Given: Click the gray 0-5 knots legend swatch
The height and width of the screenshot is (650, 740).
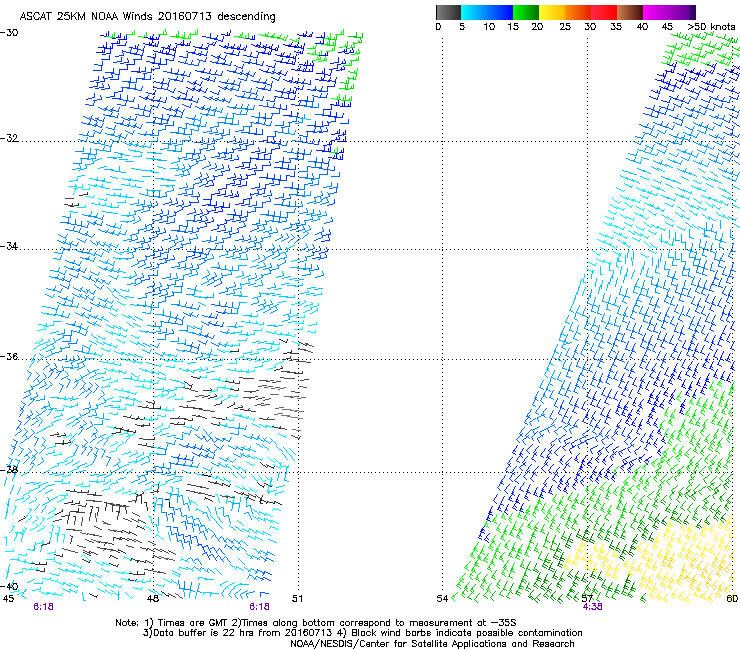Looking at the screenshot, I should pyautogui.click(x=448, y=12).
